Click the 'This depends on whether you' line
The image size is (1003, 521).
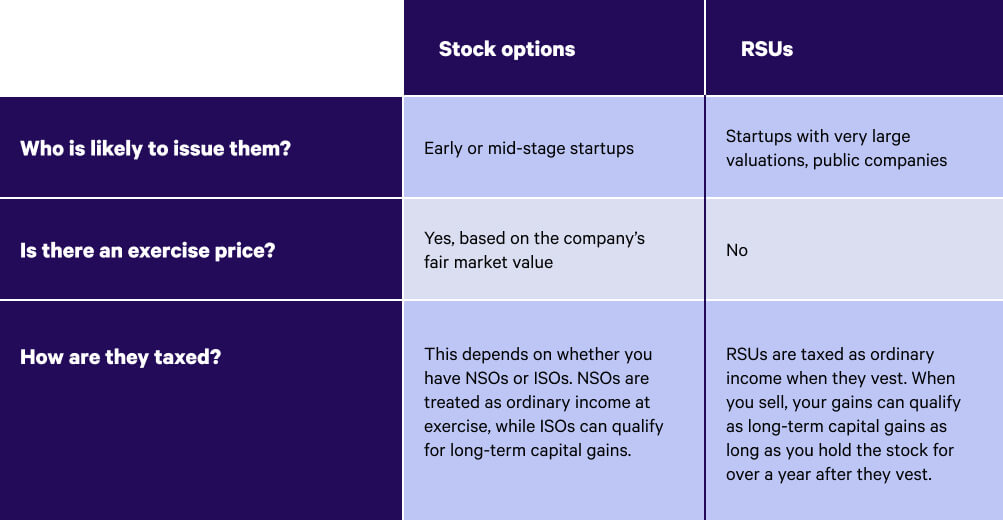coord(538,354)
